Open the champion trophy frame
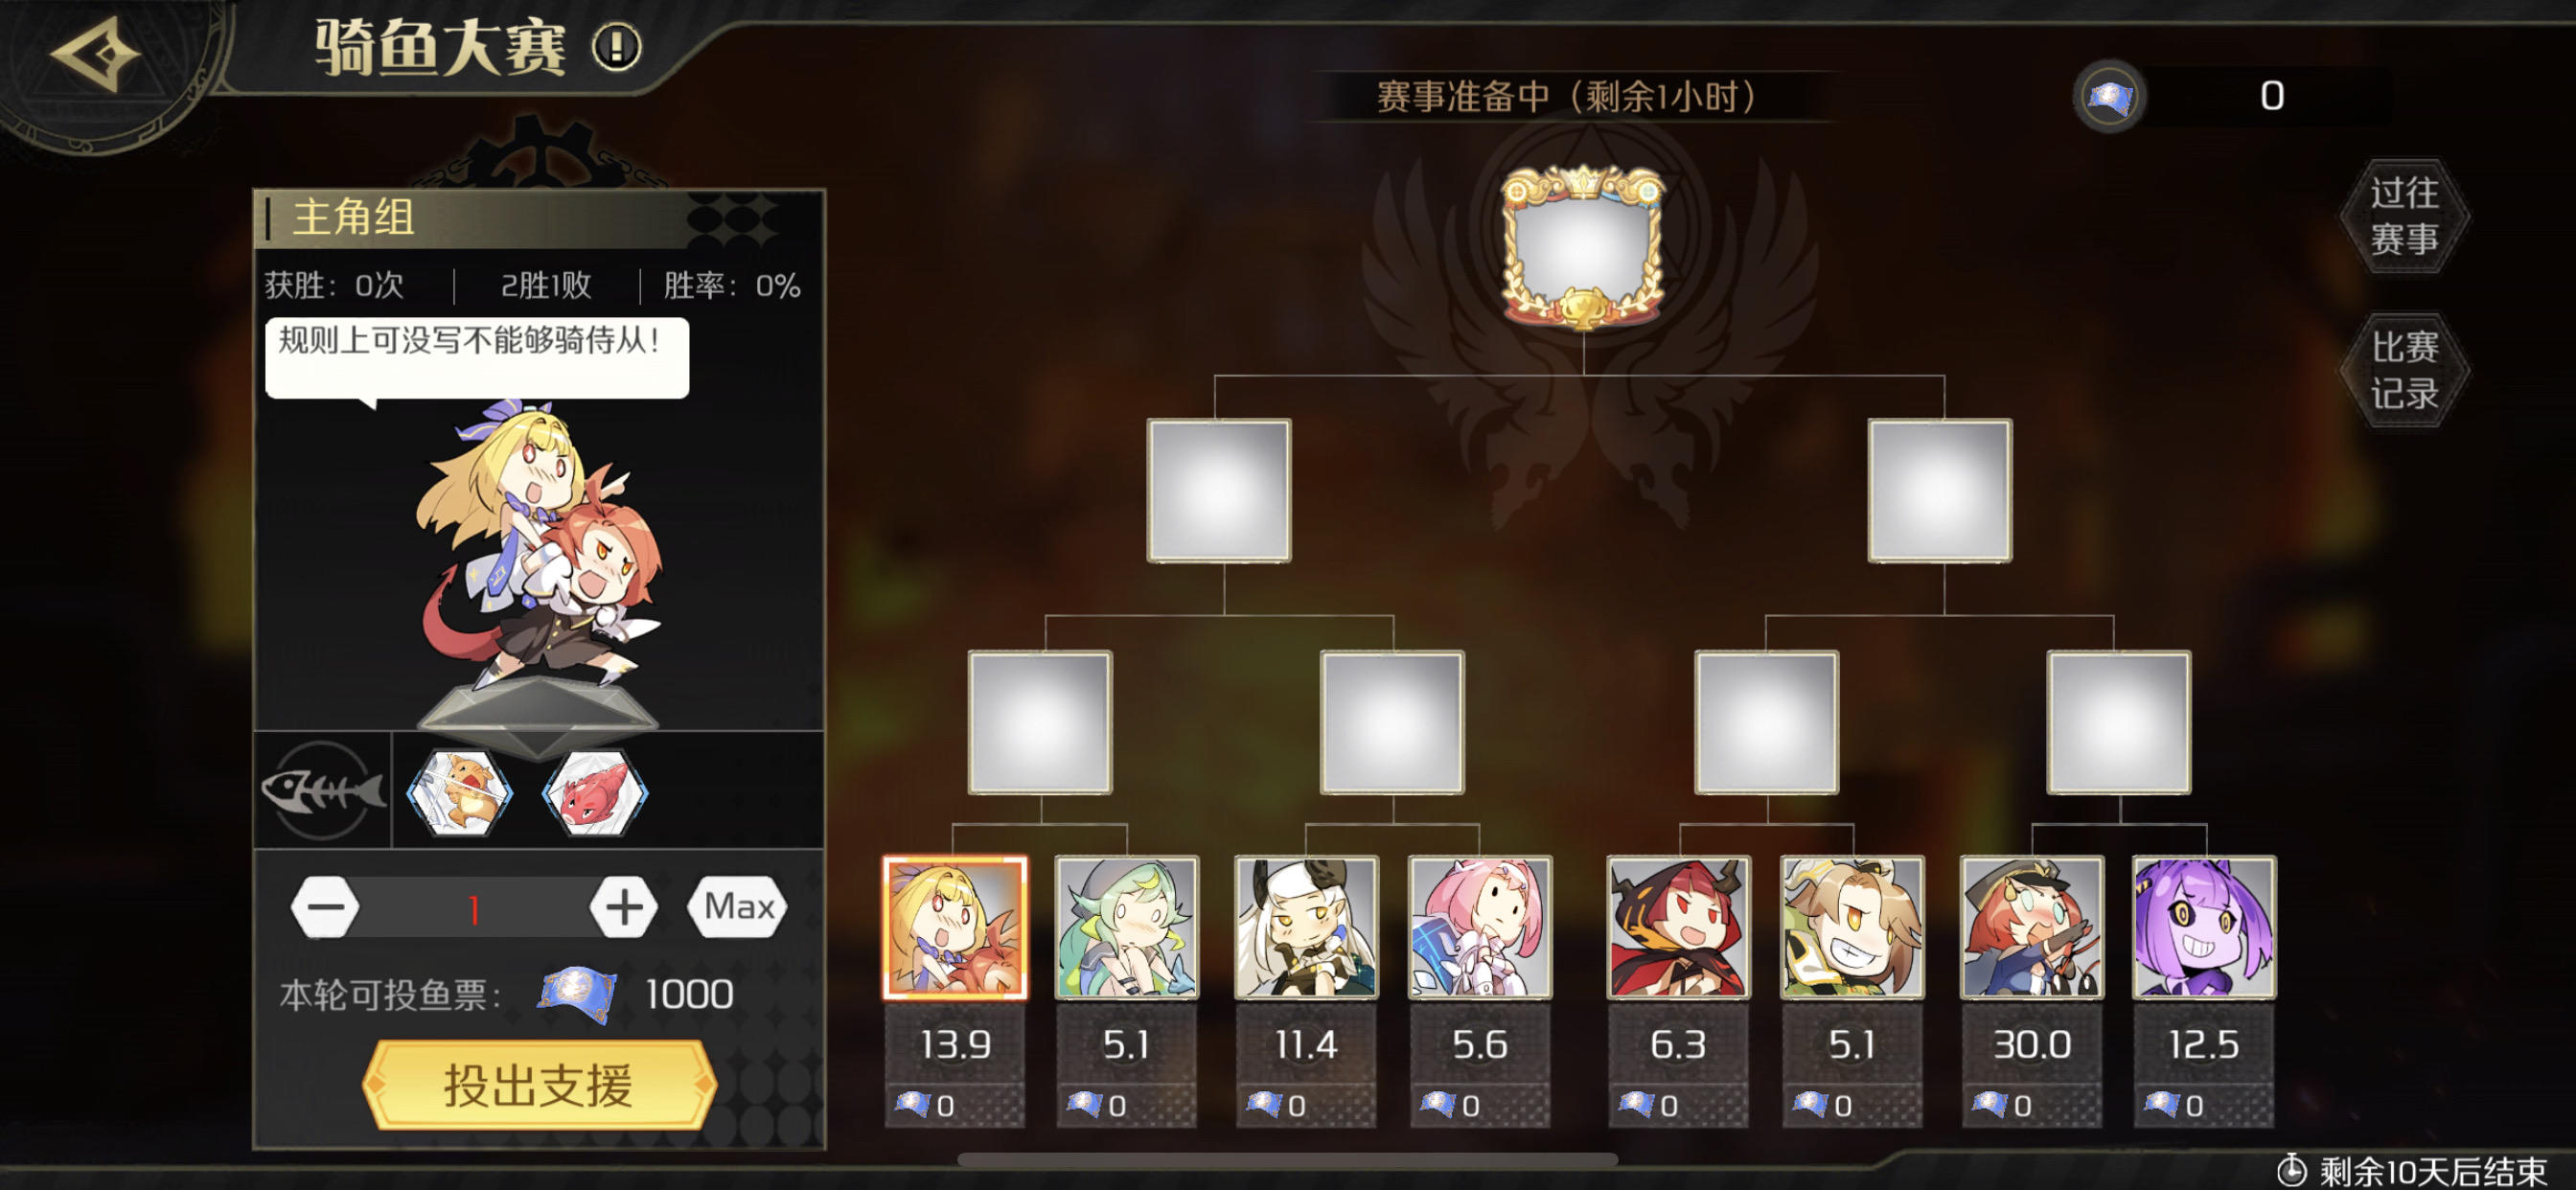 point(1584,247)
